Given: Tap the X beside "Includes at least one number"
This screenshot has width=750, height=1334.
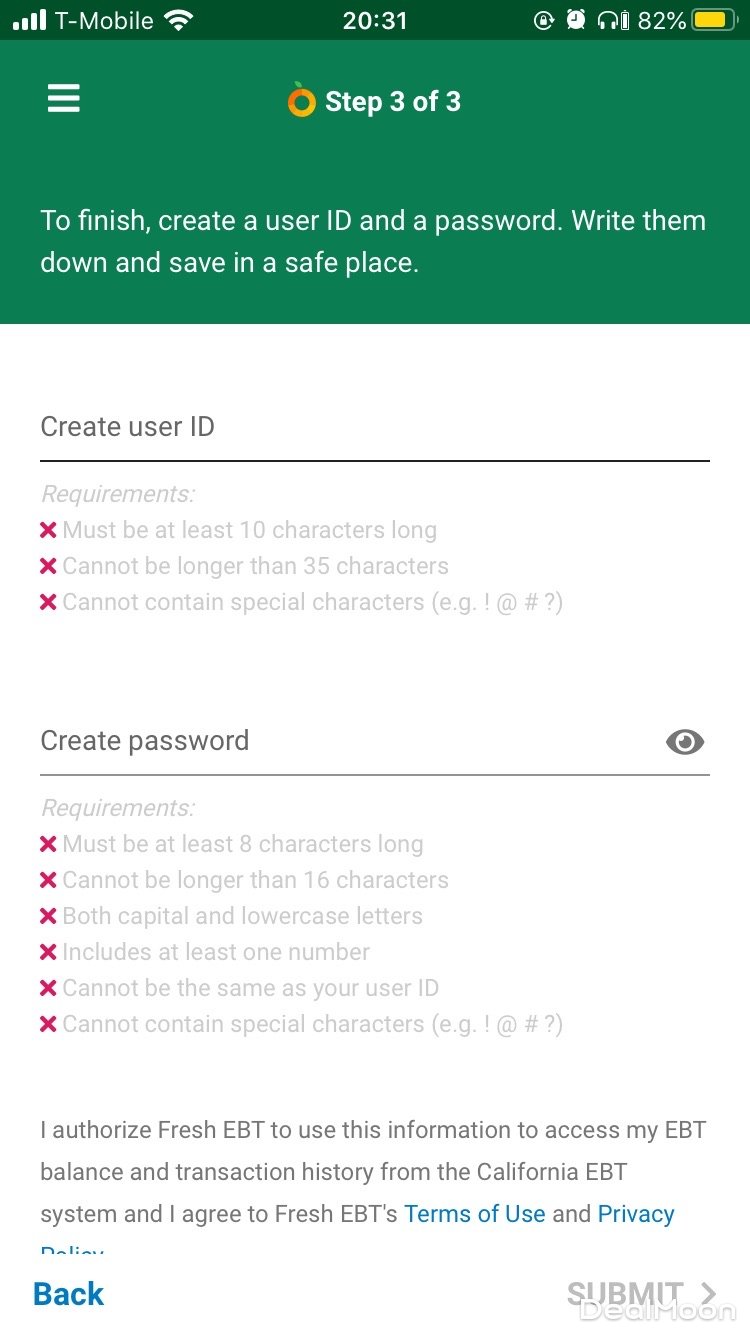Looking at the screenshot, I should (48, 952).
